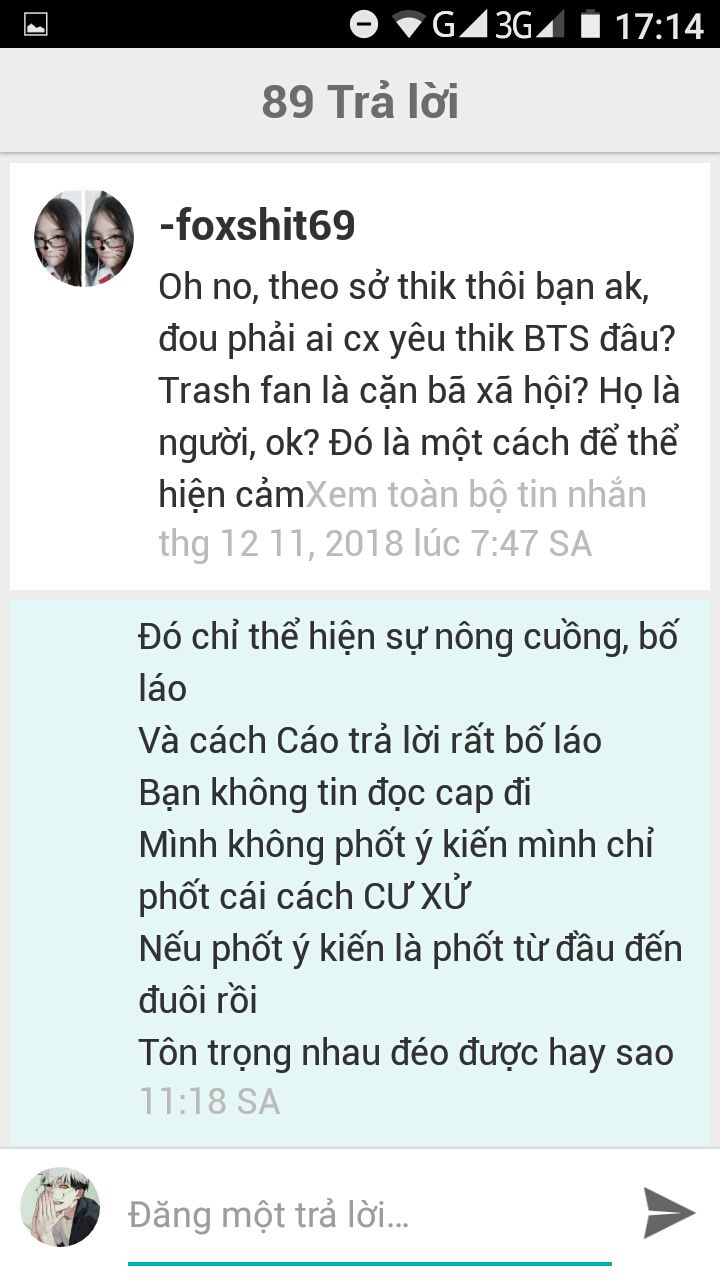This screenshot has width=720, height=1280.
Task: Tap reply line "Tôn trọng nhau"
Action: click(406, 1052)
